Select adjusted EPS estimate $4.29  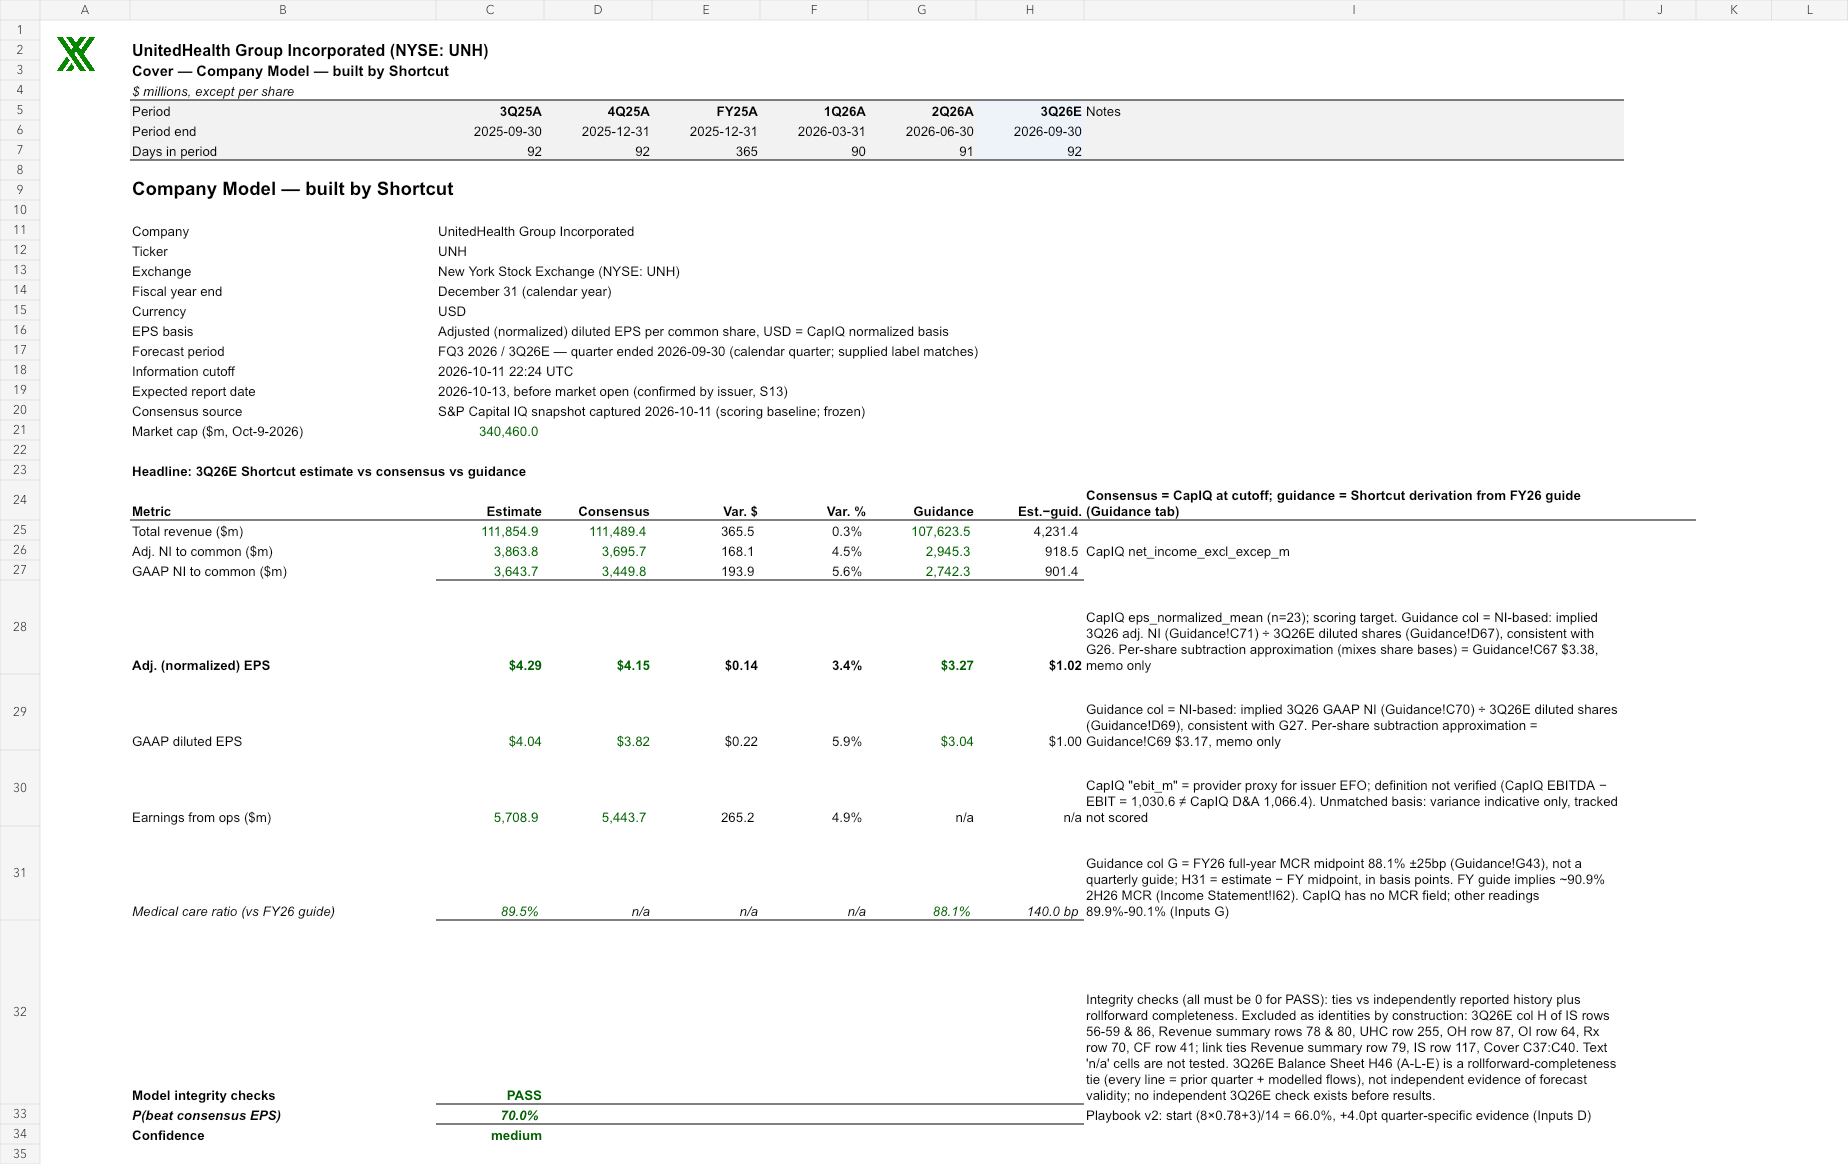(x=525, y=666)
